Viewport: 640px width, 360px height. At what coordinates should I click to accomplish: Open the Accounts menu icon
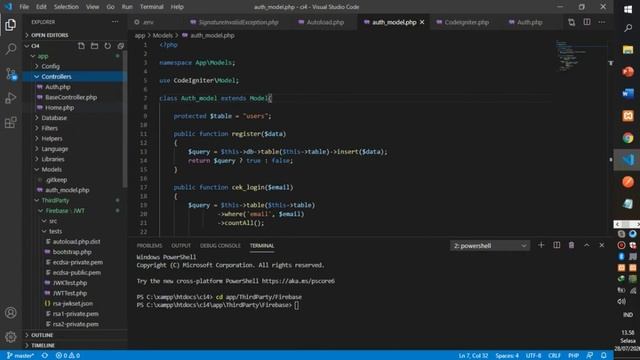11,313
